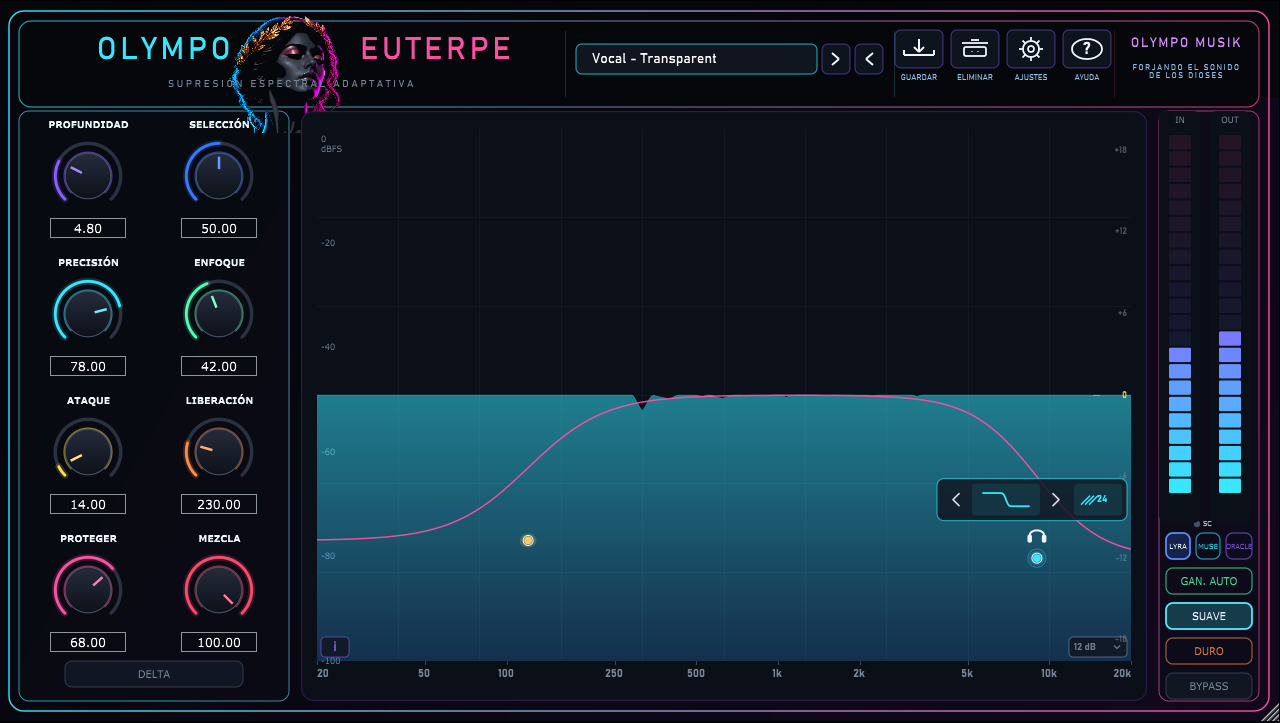Click the Enfoque value field 42.00
This screenshot has height=723, width=1280.
click(219, 366)
